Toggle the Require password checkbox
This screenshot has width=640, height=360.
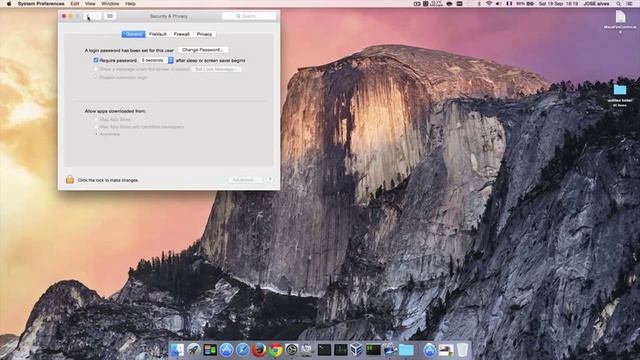96,60
